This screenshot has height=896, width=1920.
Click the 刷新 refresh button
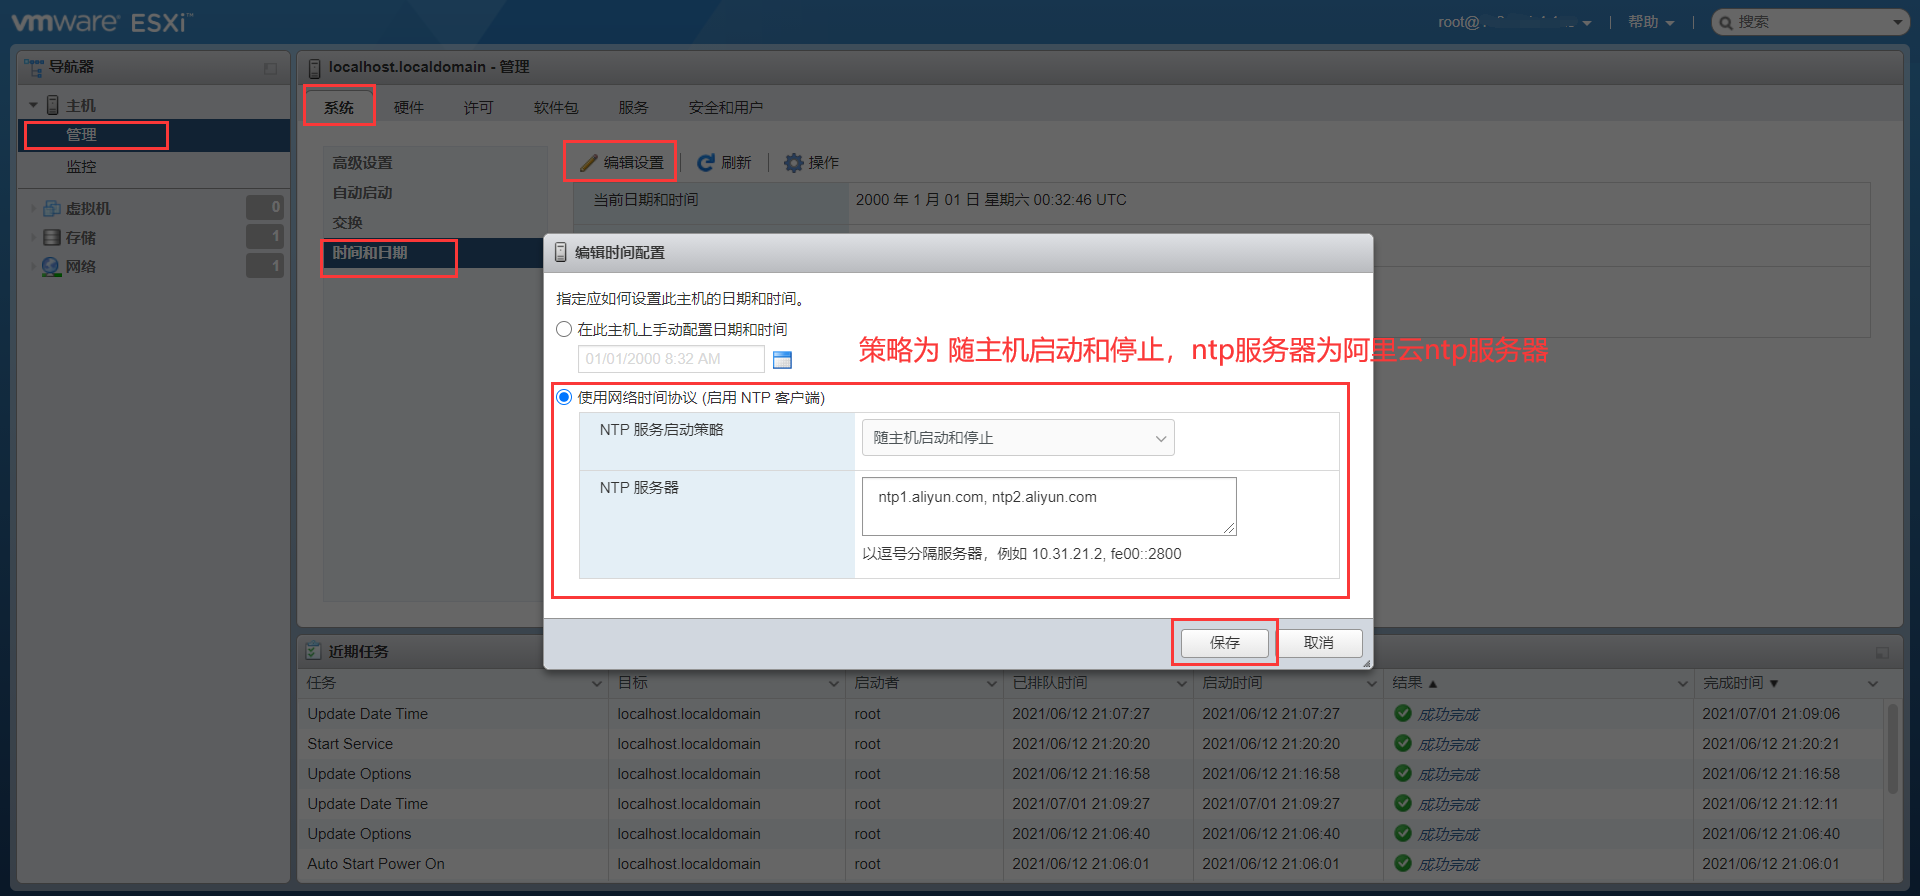(724, 163)
